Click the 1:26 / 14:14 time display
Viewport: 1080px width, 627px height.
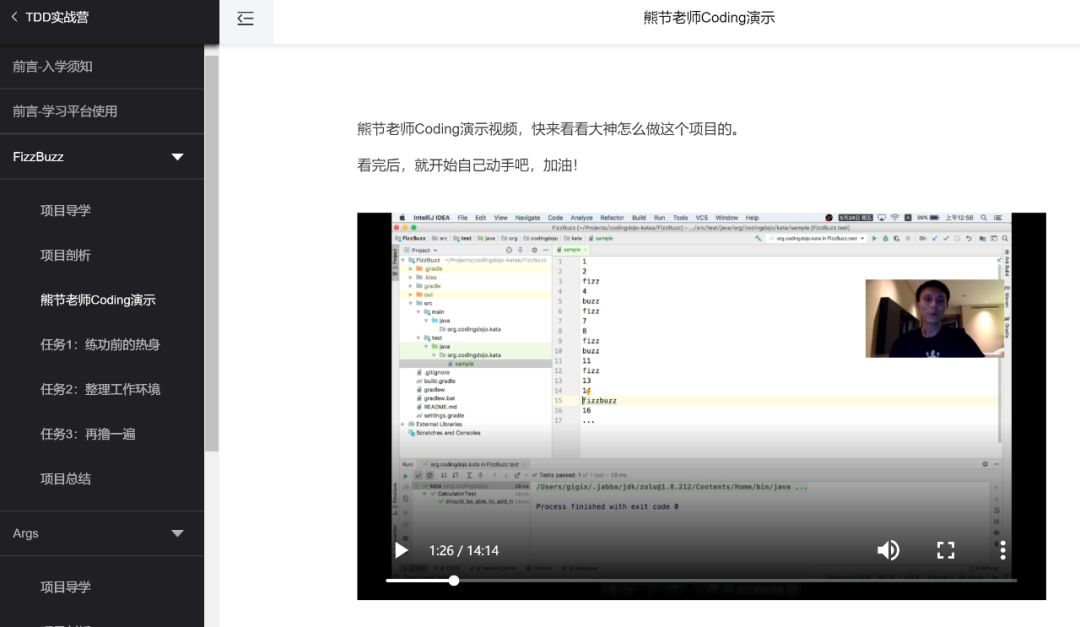click(x=464, y=551)
